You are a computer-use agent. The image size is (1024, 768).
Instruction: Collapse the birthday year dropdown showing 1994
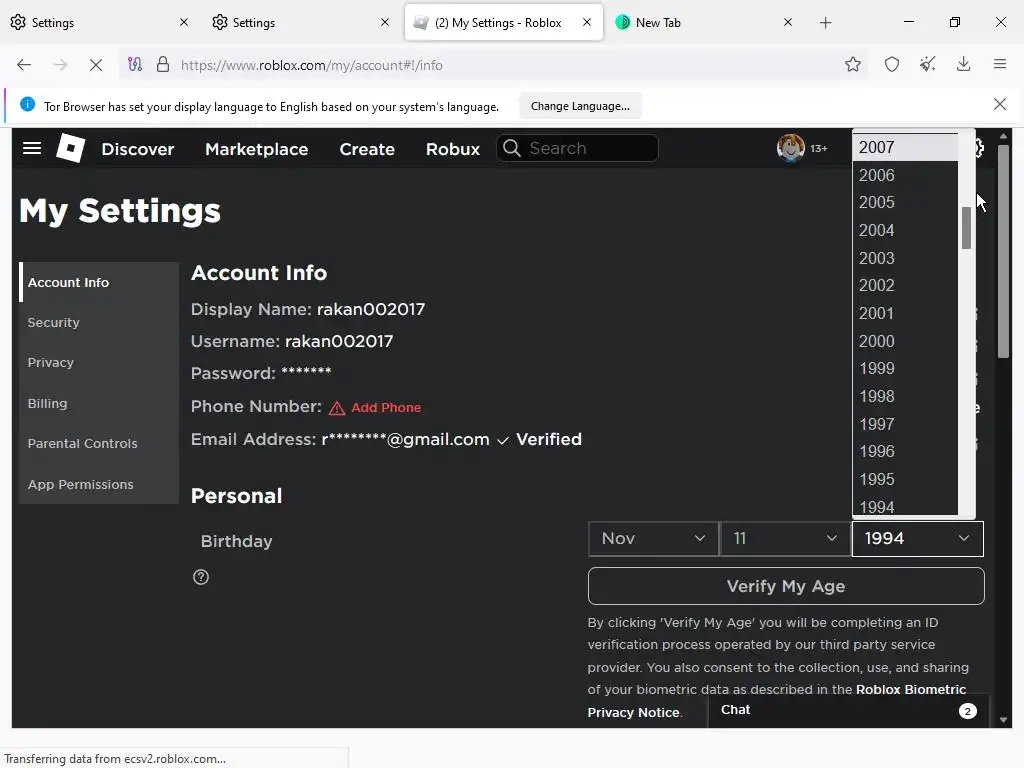tap(918, 539)
